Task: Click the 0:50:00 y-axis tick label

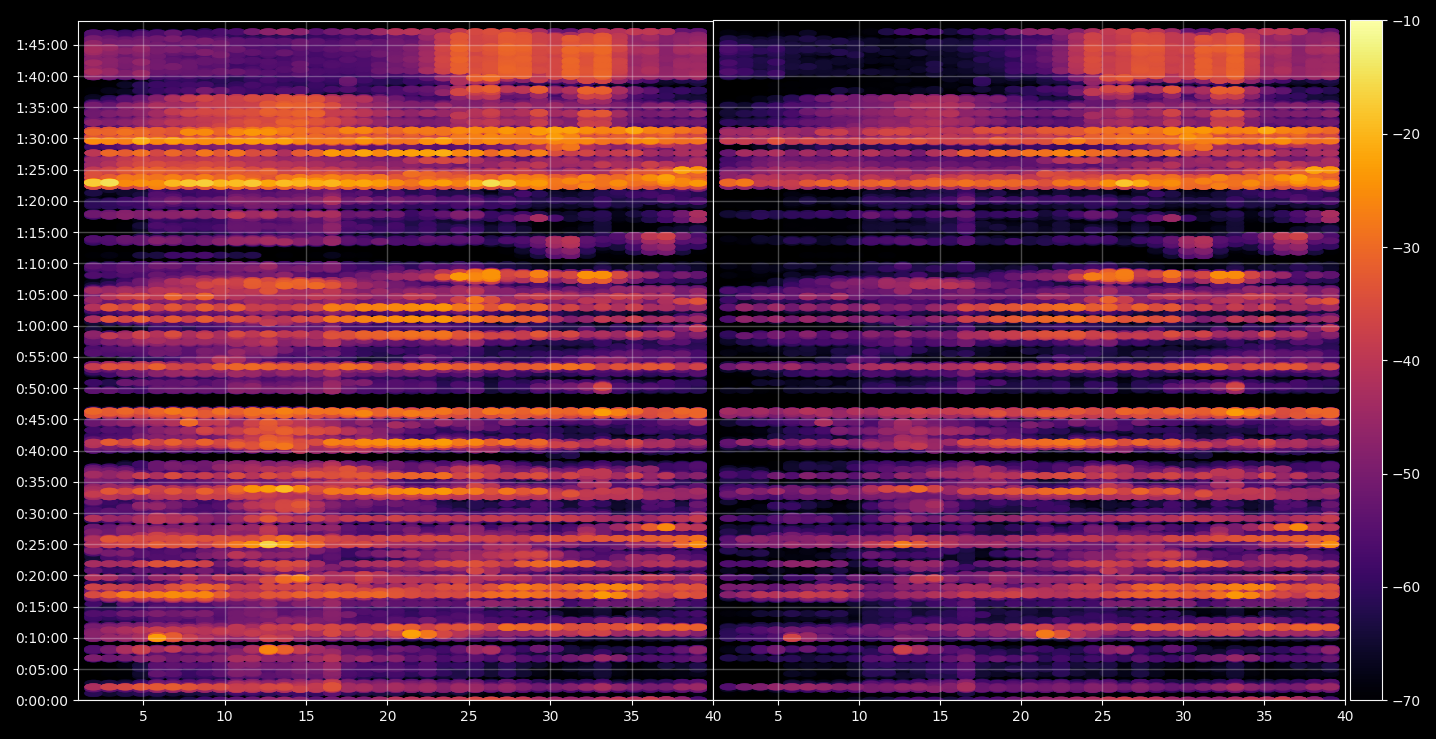Action: point(43,389)
